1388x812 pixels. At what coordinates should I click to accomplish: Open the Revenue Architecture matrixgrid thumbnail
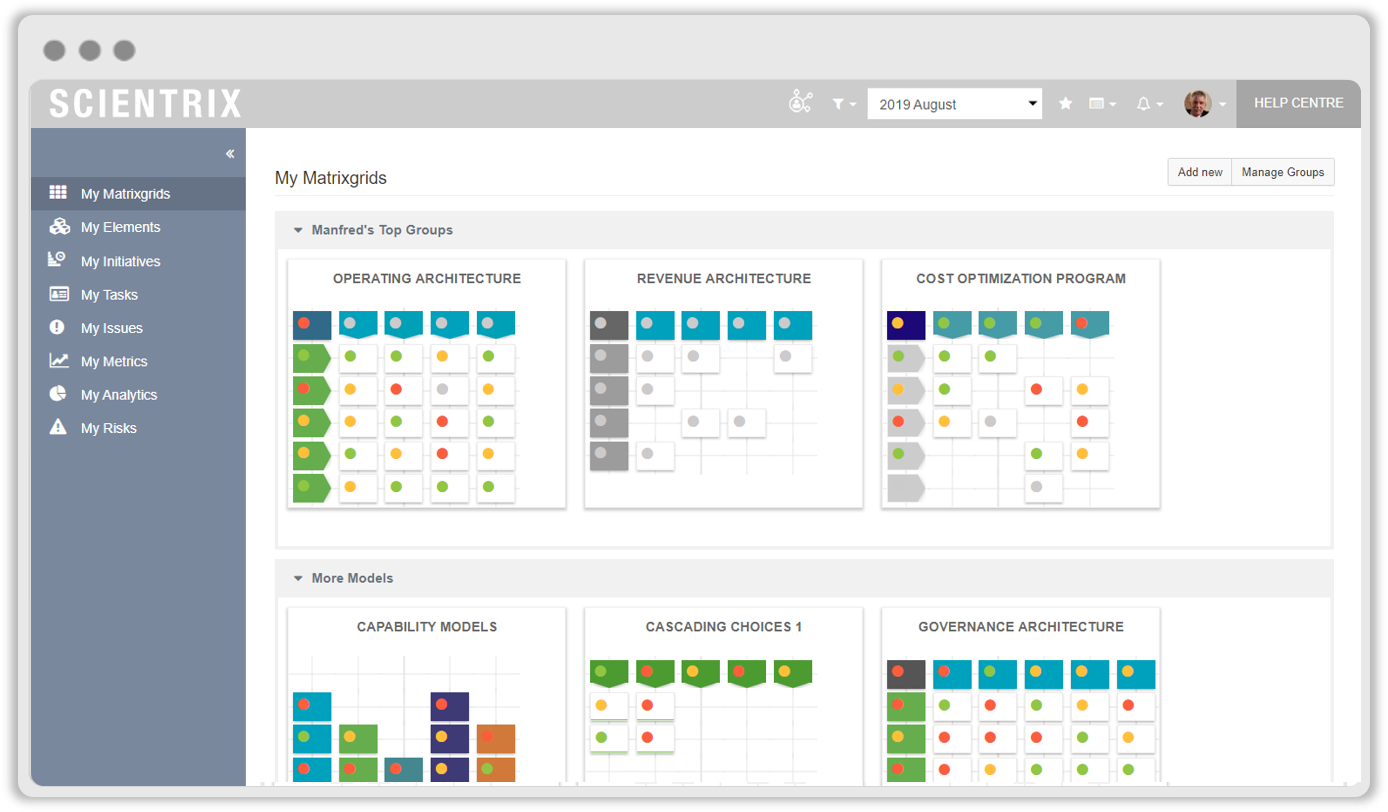click(x=723, y=384)
